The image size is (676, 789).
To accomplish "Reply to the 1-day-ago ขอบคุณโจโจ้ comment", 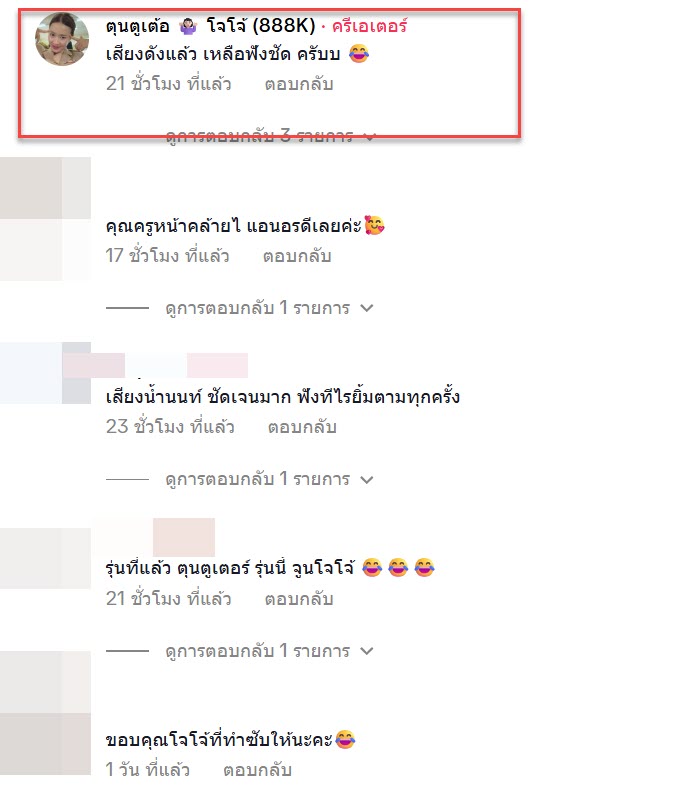I will coord(257,770).
